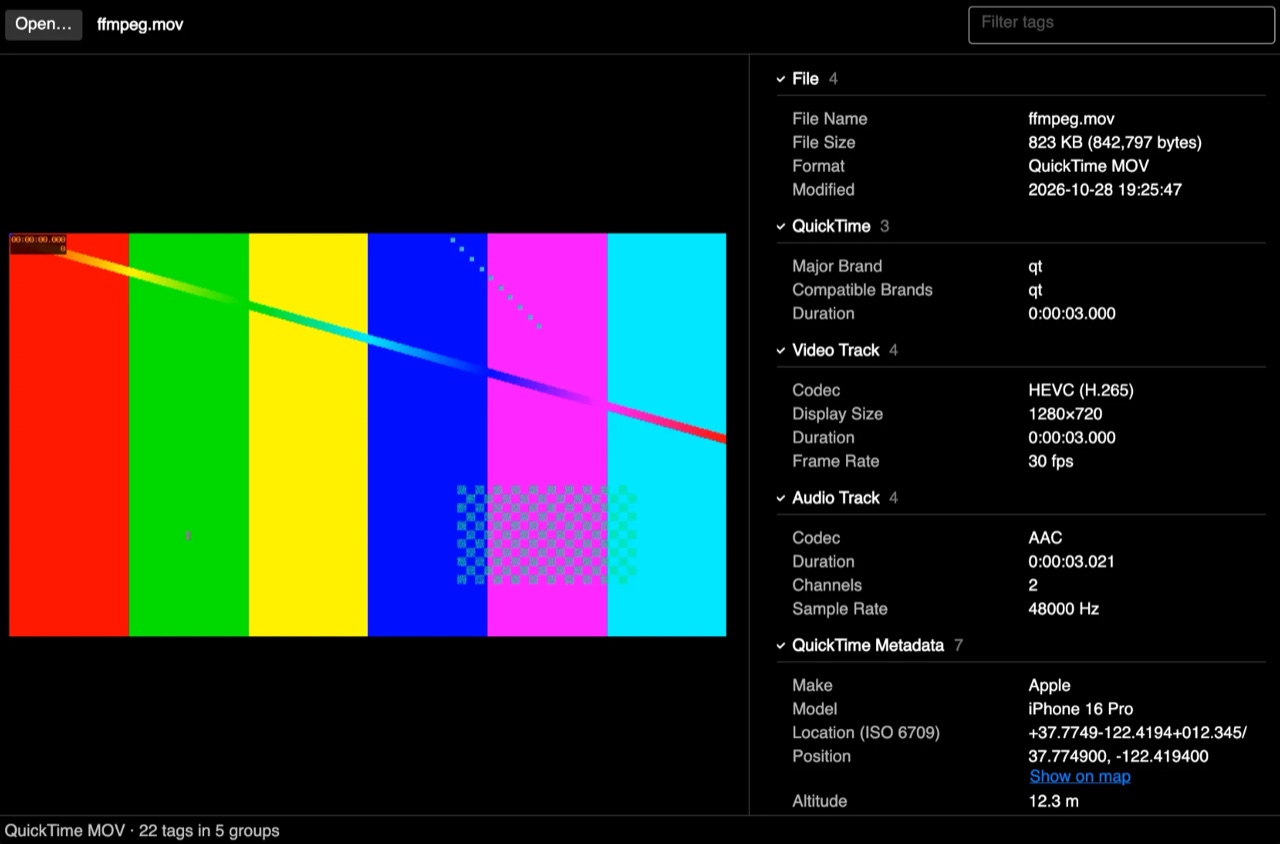The width and height of the screenshot is (1280, 844).
Task: Select the HEVC (H.265) codec value
Action: pos(1081,390)
